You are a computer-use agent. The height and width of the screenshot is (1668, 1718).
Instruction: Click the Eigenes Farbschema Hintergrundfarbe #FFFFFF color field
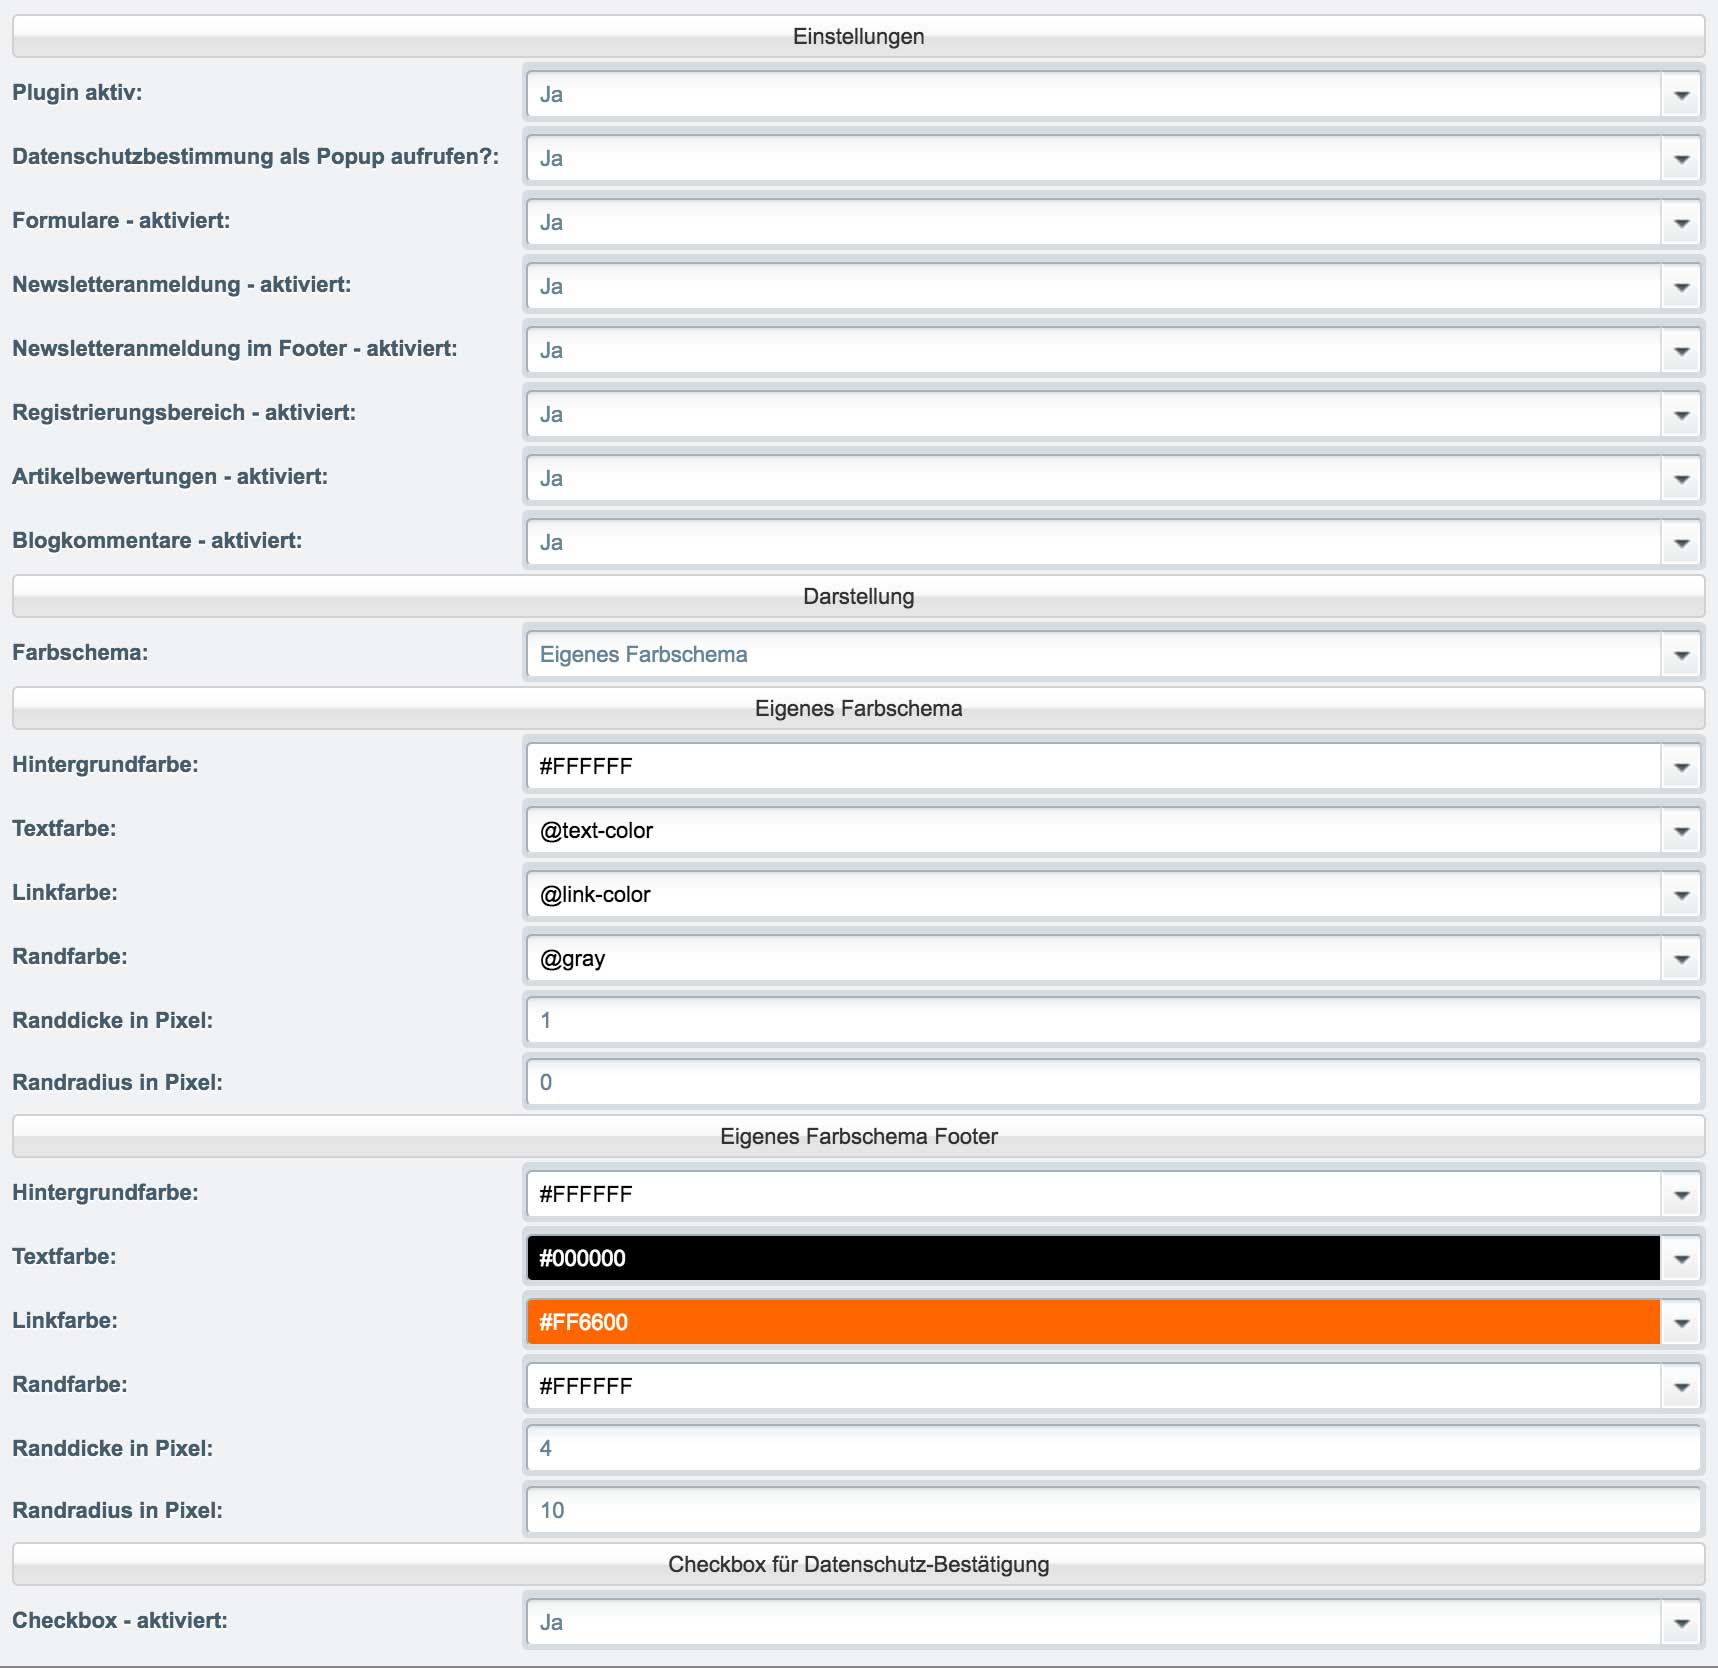pyautogui.click(x=1093, y=766)
